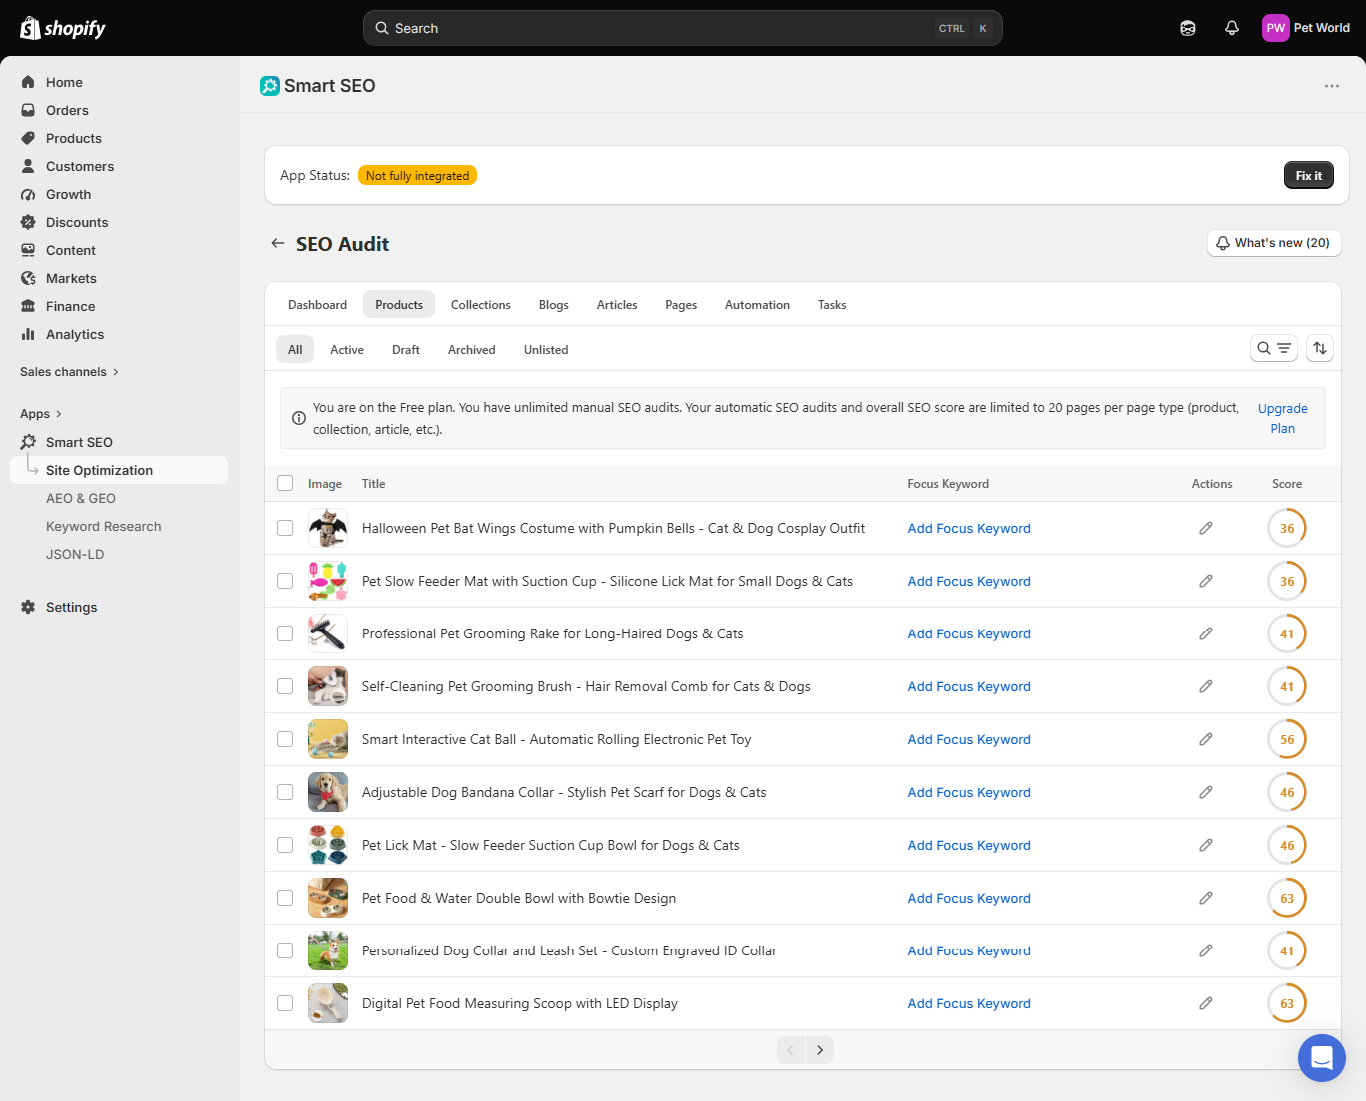The width and height of the screenshot is (1366, 1101).
Task: Open the search and filter button
Action: [1274, 348]
